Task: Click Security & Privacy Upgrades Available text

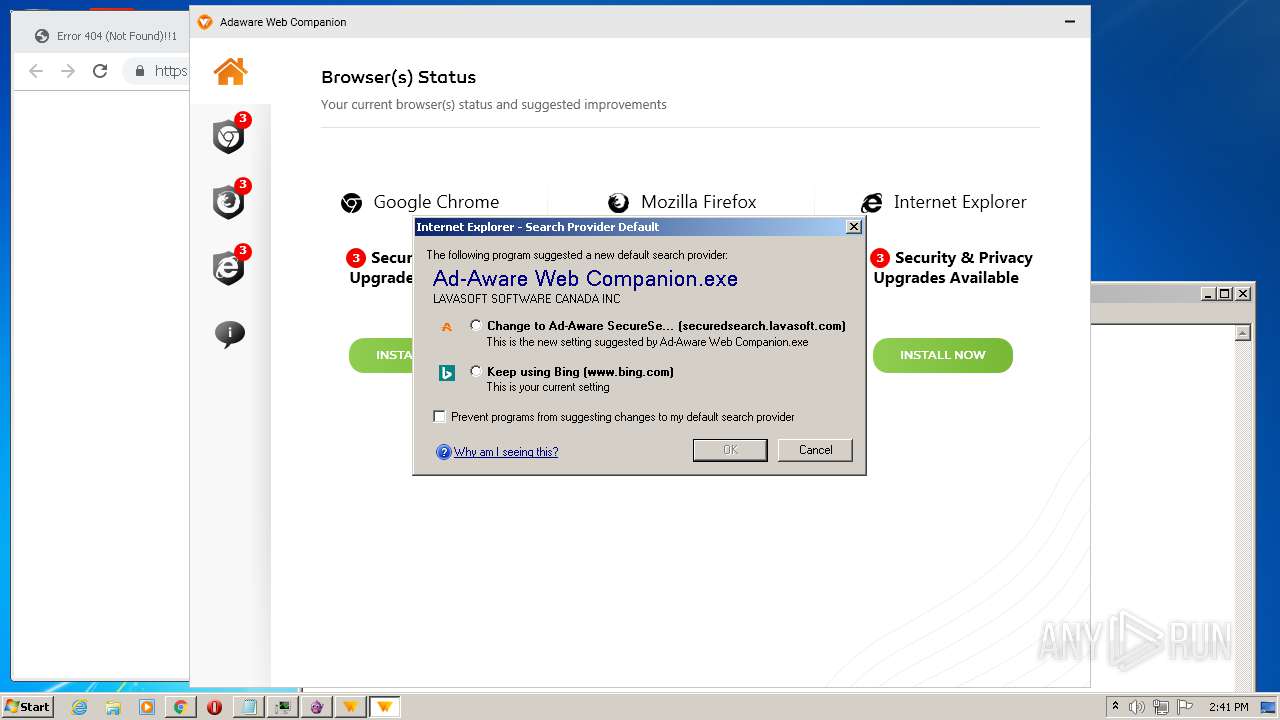Action: [953, 268]
